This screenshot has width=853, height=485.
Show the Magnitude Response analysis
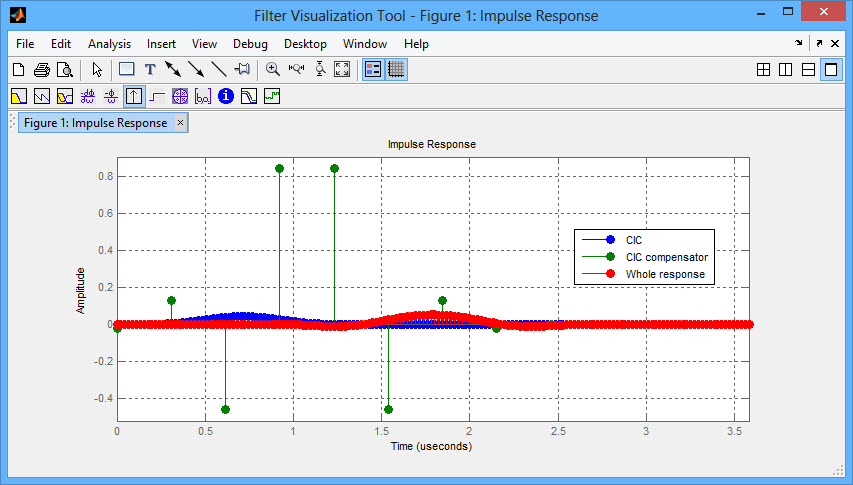pos(19,97)
